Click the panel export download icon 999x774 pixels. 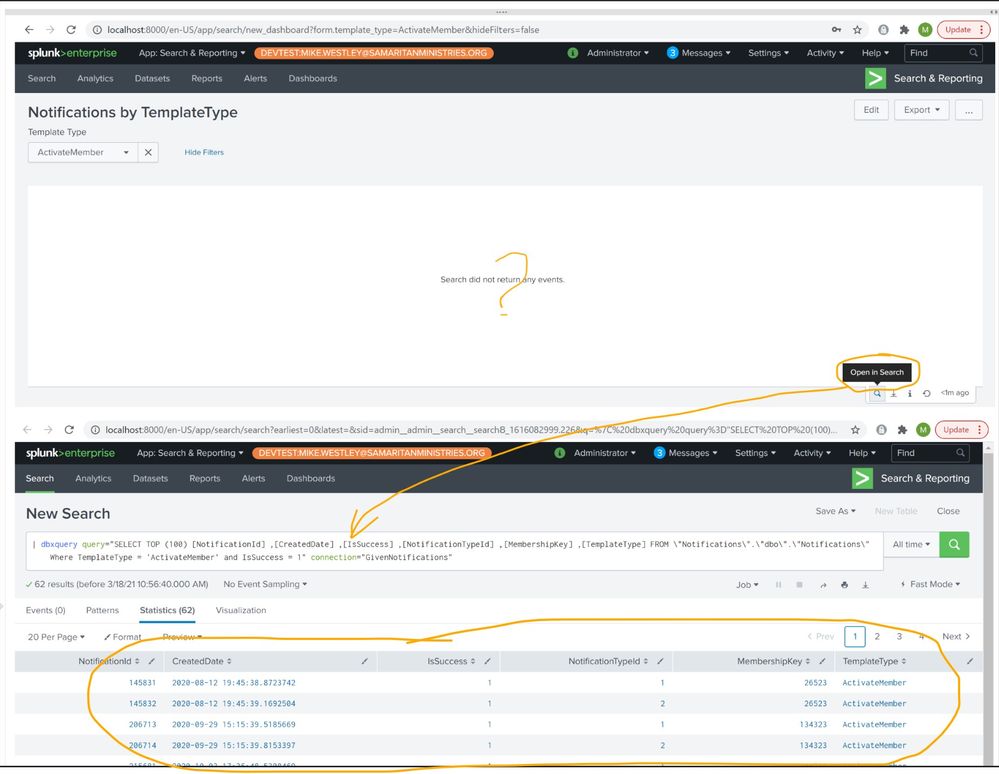893,394
